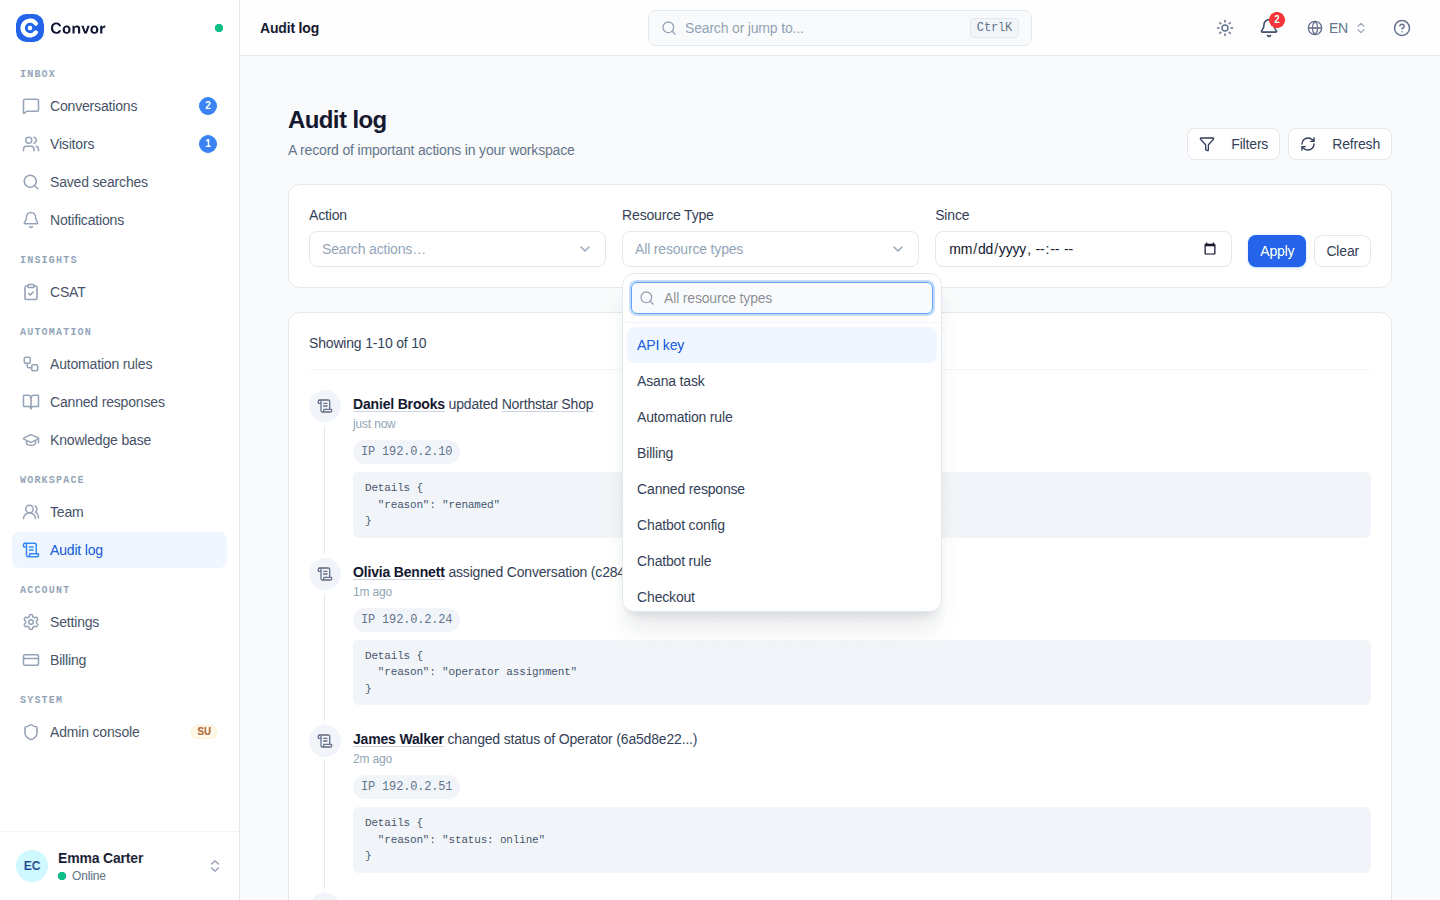The height and width of the screenshot is (900, 1440).
Task: Select Billing in the resource type list
Action: click(x=782, y=453)
